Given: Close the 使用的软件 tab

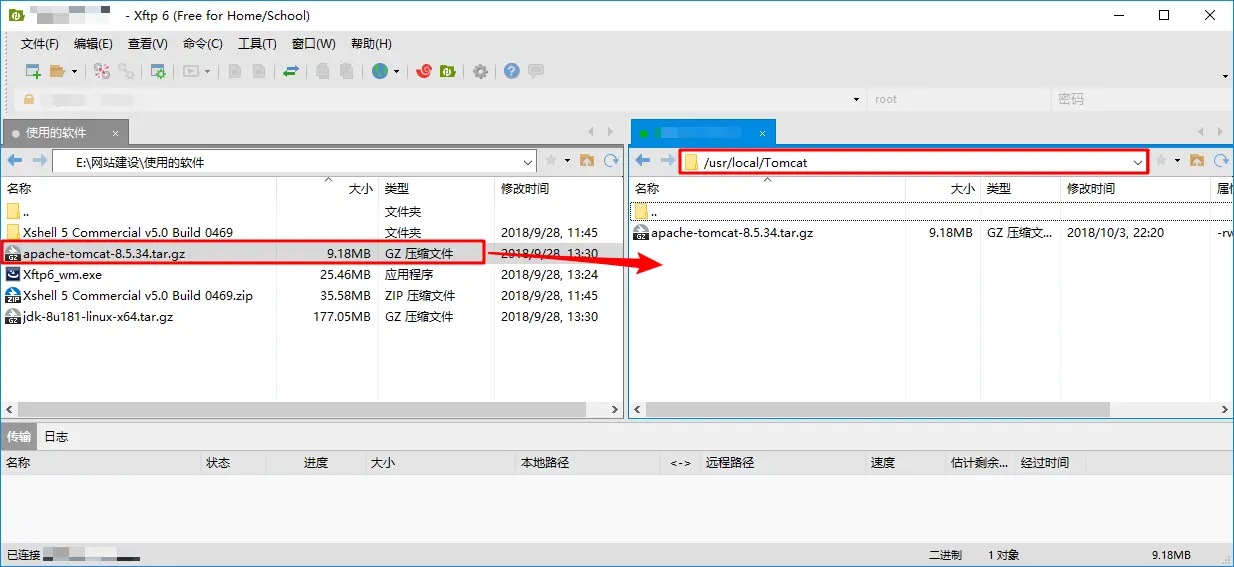Looking at the screenshot, I should 115,133.
